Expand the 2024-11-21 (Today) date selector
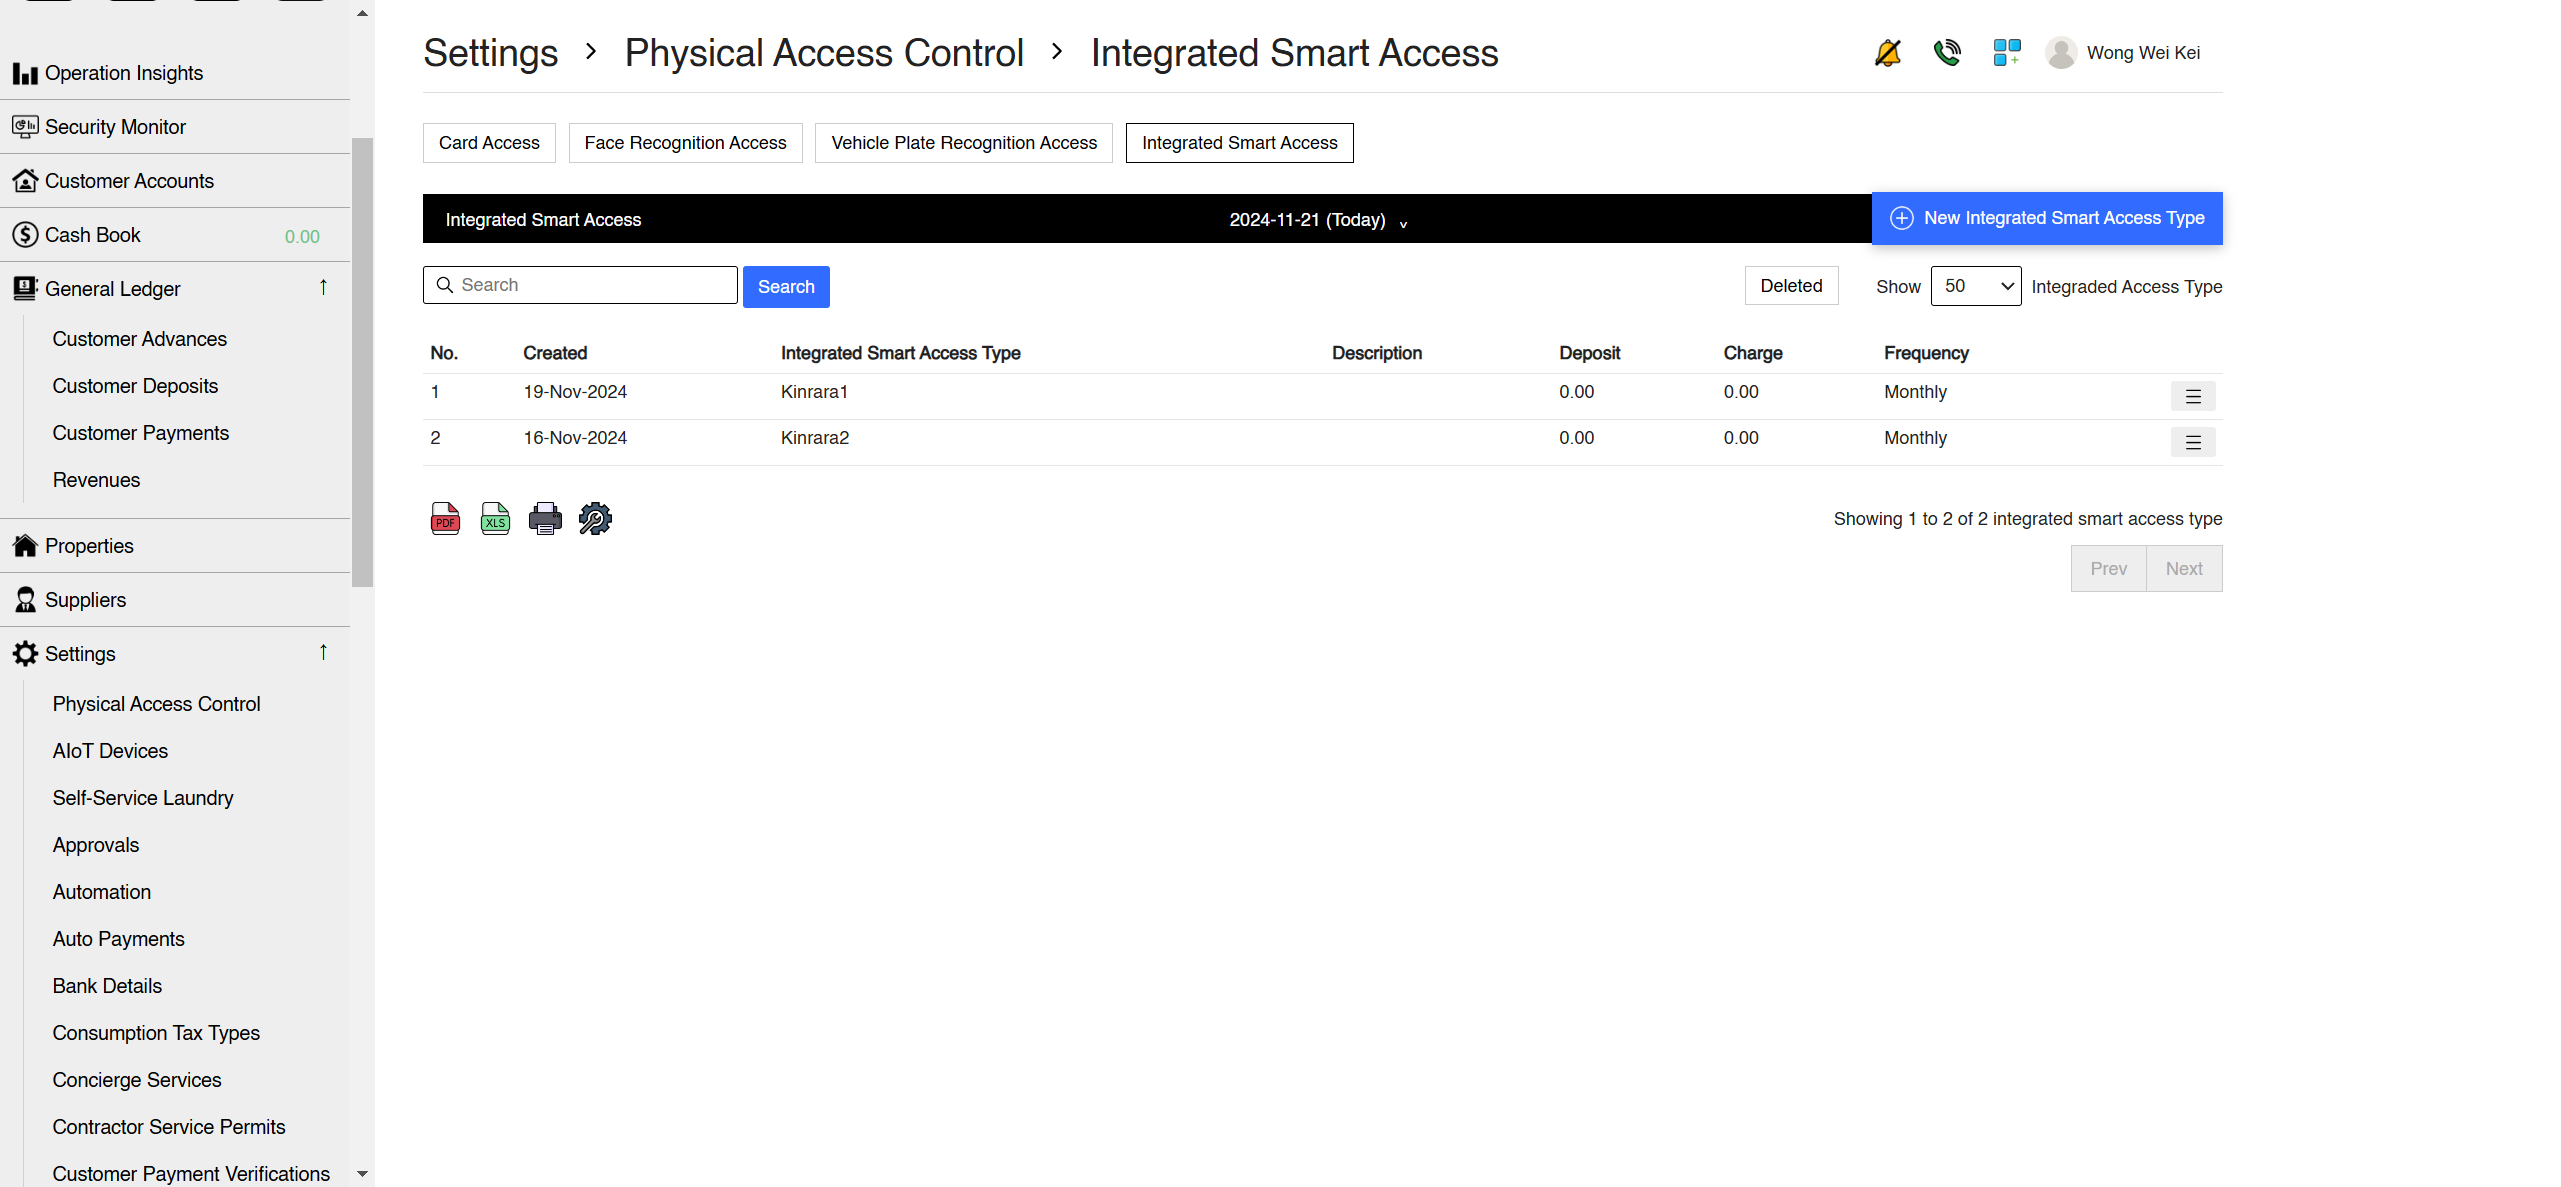Viewport: 2561px width, 1187px height. coord(1317,220)
